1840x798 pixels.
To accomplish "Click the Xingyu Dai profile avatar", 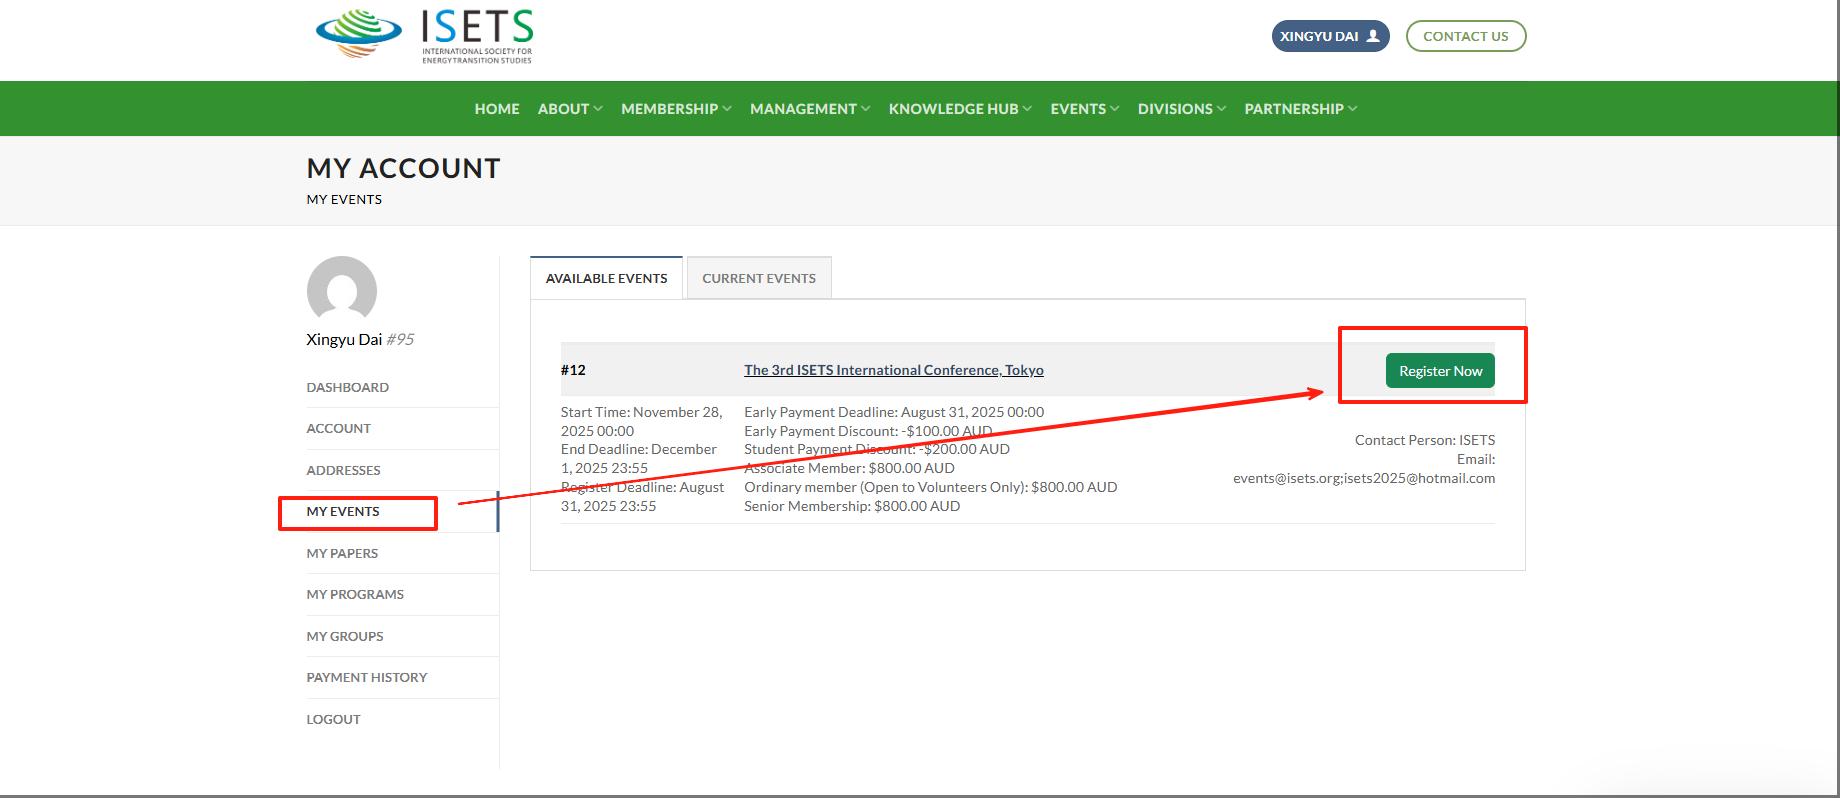I will point(342,291).
